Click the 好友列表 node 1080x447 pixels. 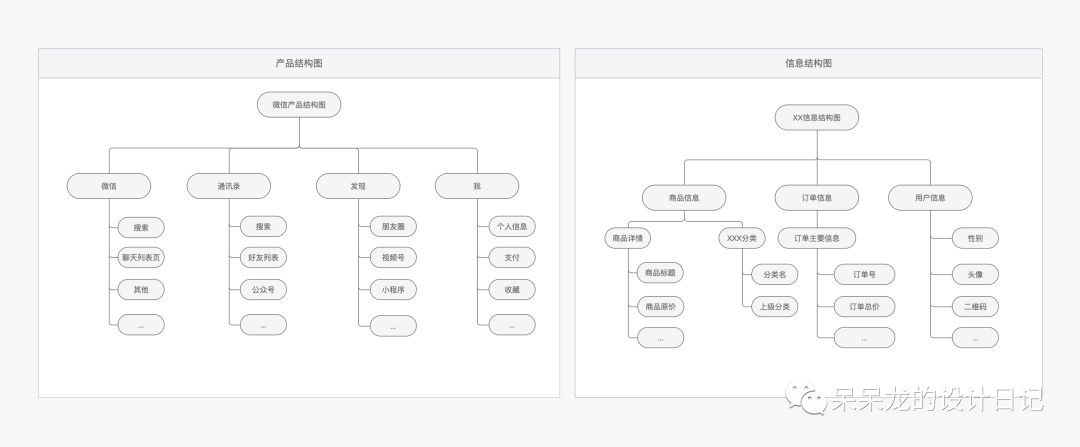pyautogui.click(x=263, y=258)
